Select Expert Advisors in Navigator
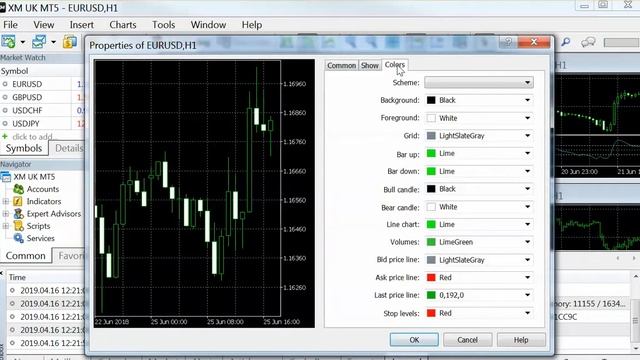The width and height of the screenshot is (640, 360). (53, 213)
